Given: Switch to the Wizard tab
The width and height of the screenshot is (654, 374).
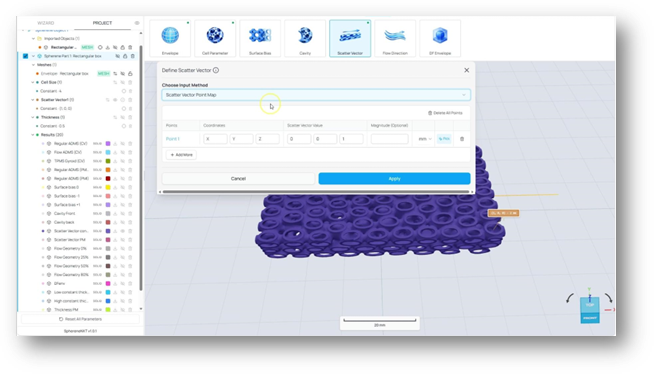Looking at the screenshot, I should (x=45, y=23).
